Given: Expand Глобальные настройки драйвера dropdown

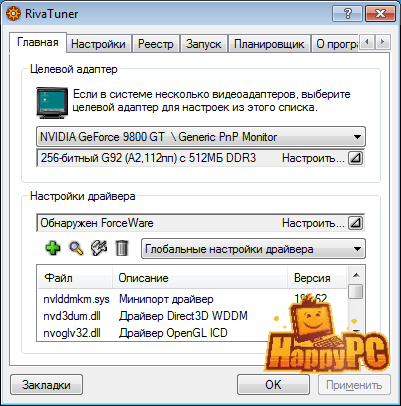Looking at the screenshot, I should coord(253,249).
